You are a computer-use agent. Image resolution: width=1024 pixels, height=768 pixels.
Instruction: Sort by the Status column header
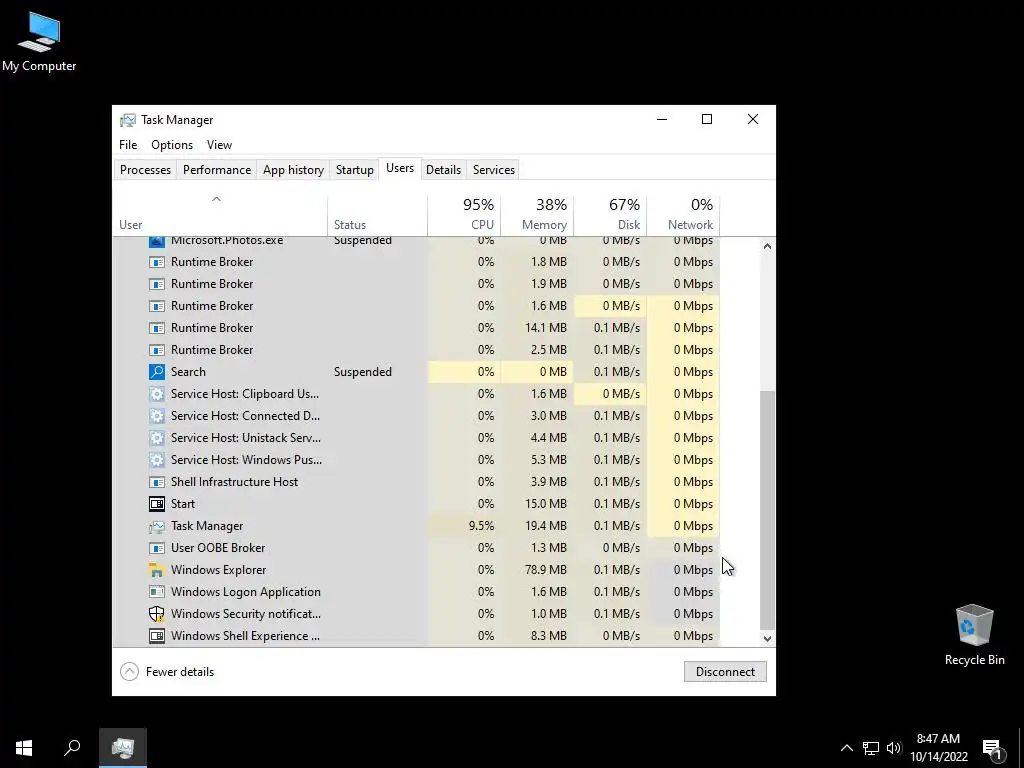tap(377, 215)
